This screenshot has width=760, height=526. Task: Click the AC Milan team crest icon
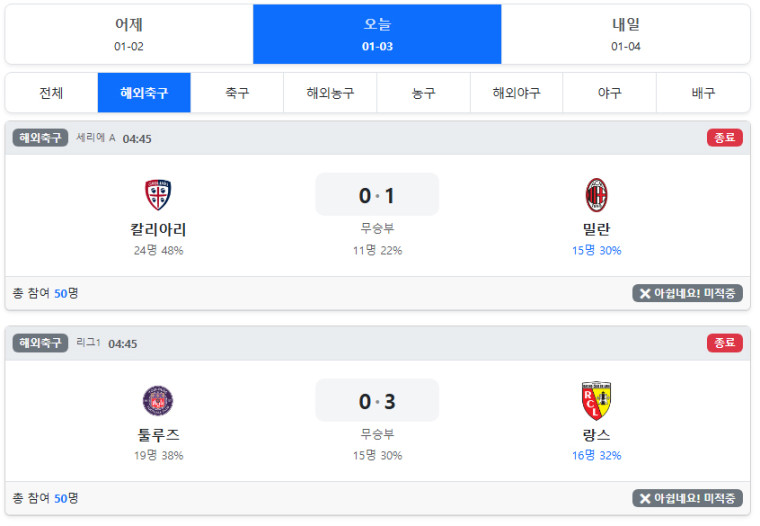[x=597, y=195]
